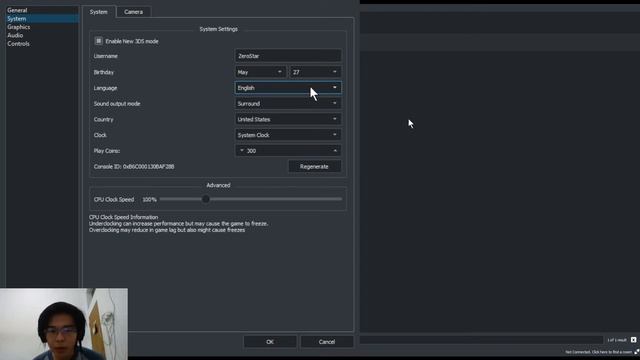The width and height of the screenshot is (640, 360).
Task: Click Not Connected status to find a room
Action: [599, 352]
